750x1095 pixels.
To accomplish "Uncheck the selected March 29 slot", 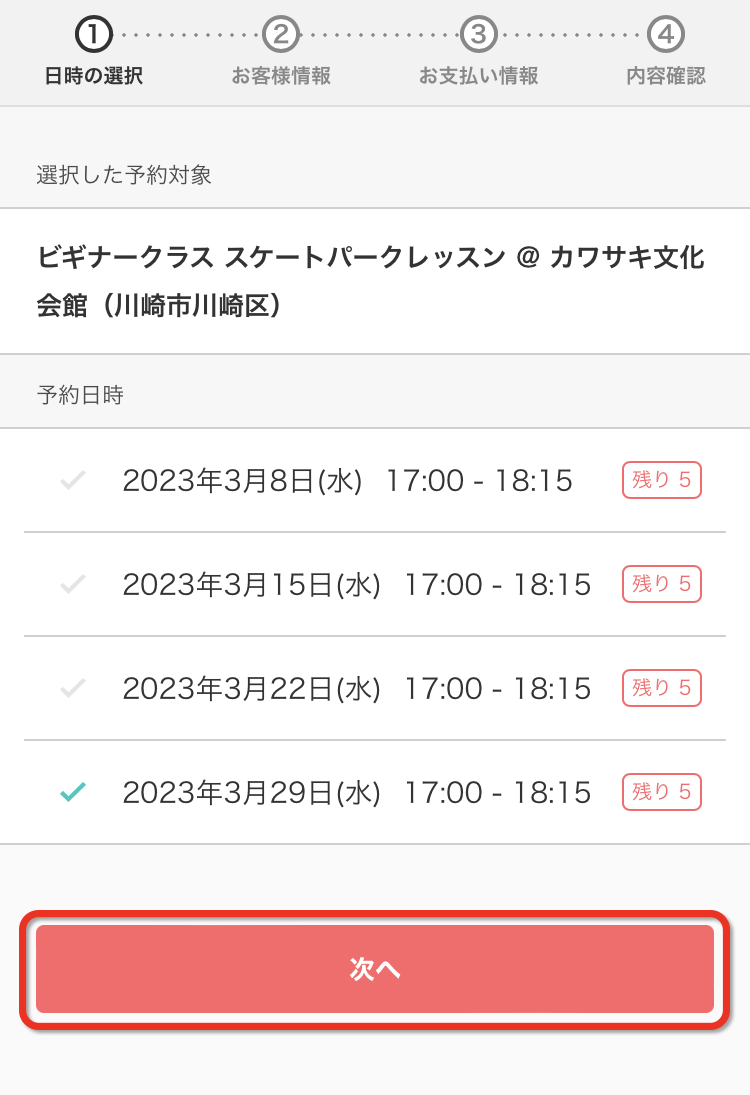I will (73, 792).
